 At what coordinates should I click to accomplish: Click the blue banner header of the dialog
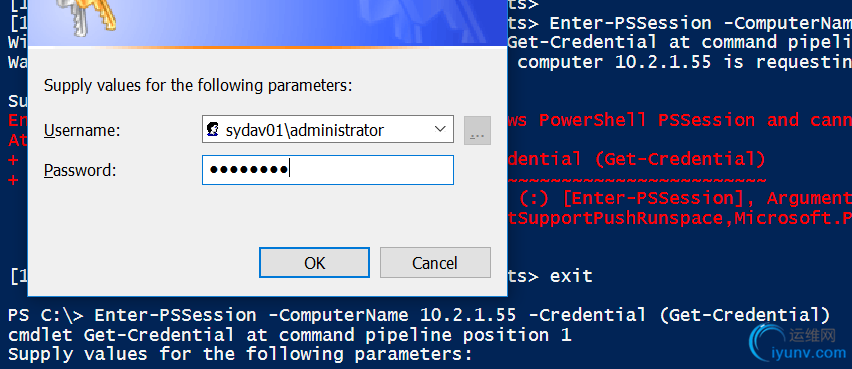point(267,23)
